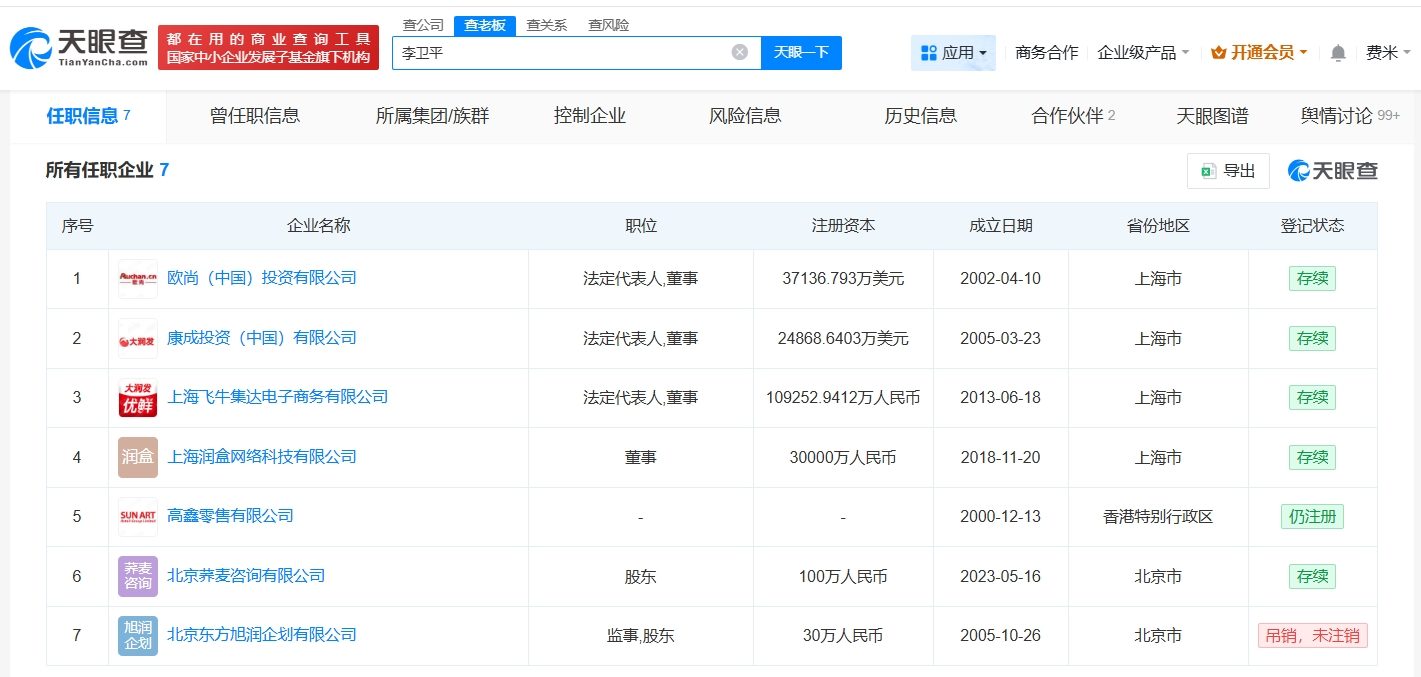Image resolution: width=1421 pixels, height=677 pixels.
Task: Open the 费米 user account menu
Action: [x=1387, y=53]
